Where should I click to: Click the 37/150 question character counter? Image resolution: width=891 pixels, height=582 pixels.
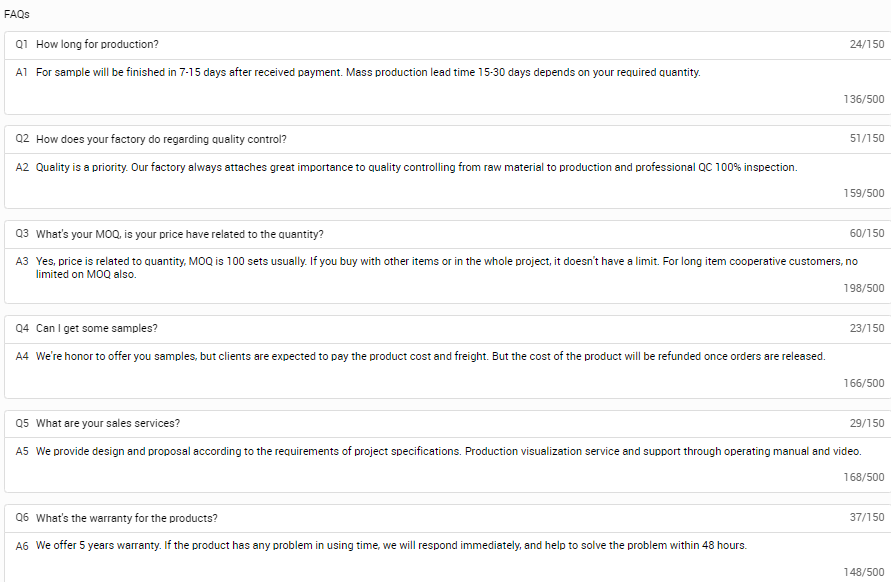point(866,518)
